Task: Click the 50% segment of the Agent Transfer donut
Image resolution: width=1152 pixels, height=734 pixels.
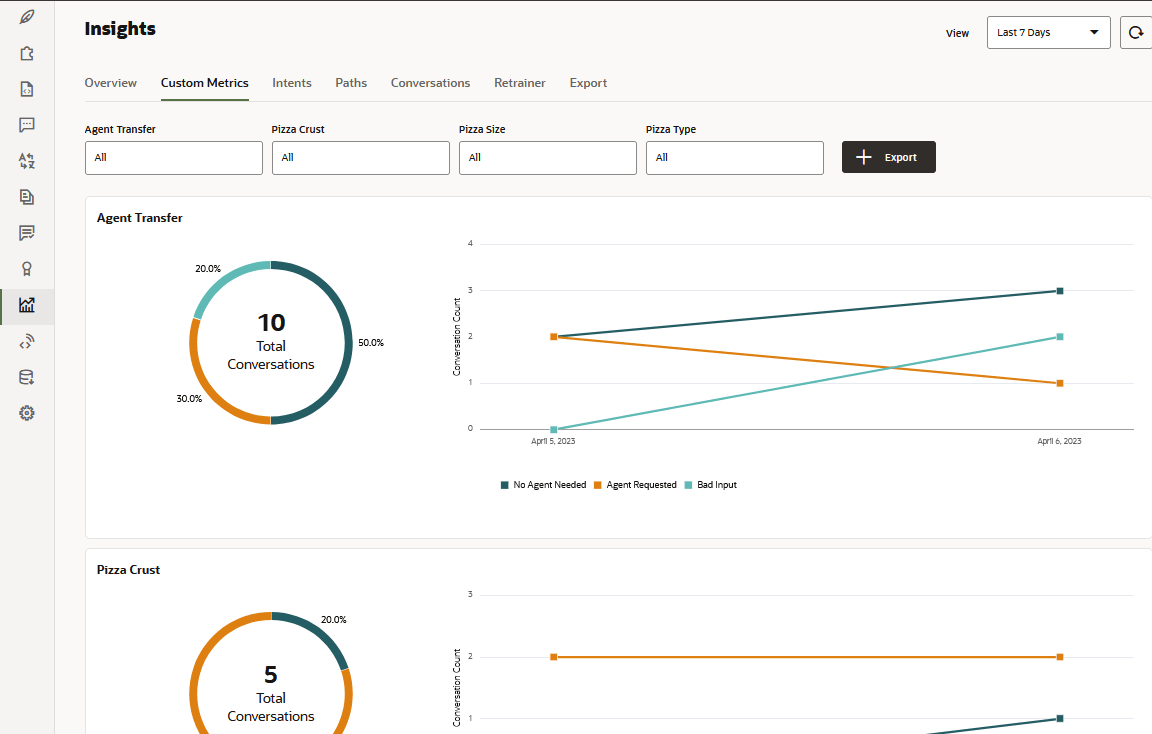Action: pos(348,343)
